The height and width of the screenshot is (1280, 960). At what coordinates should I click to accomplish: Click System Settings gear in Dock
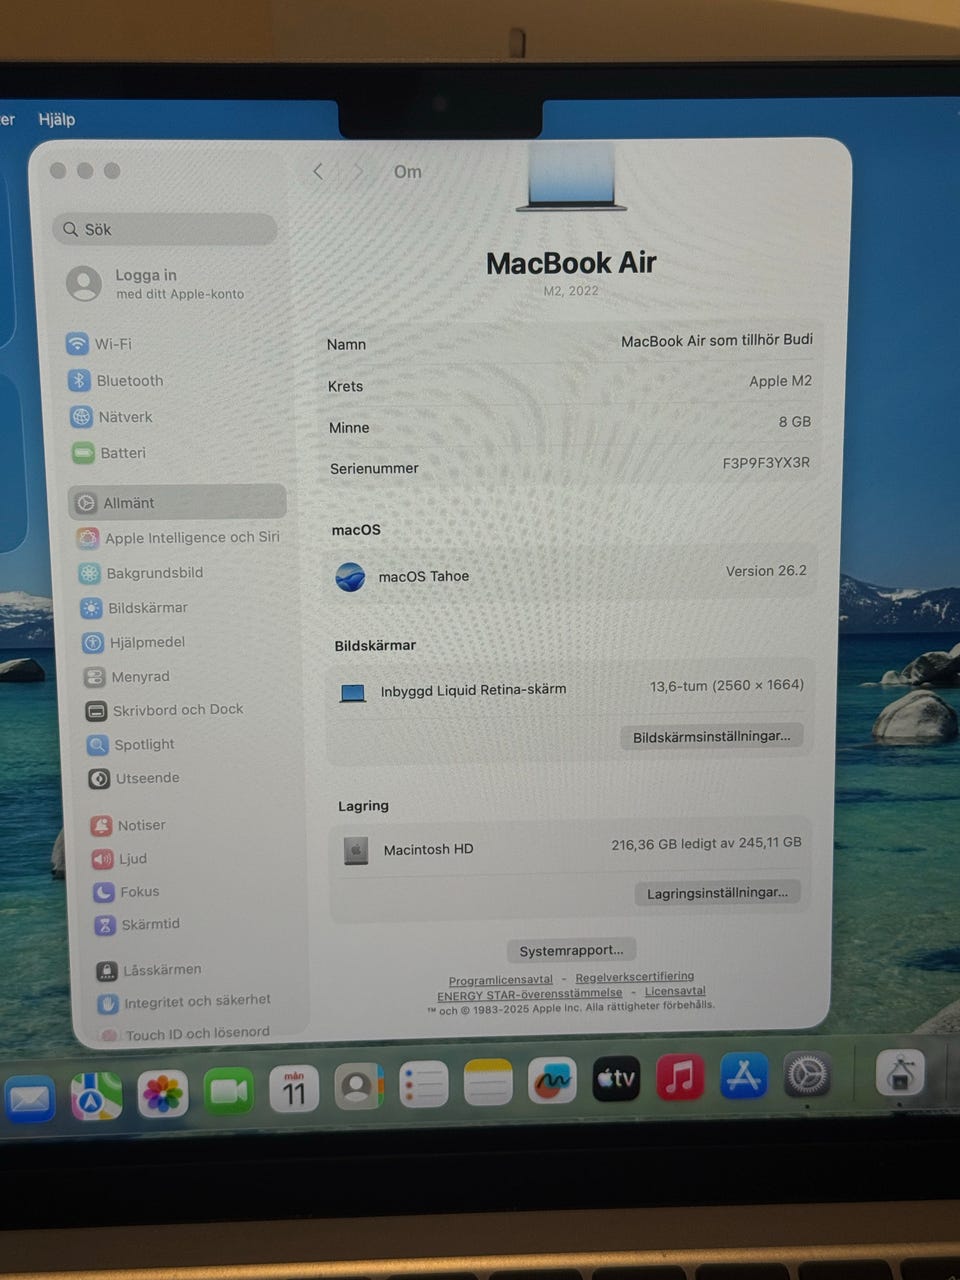(808, 1075)
